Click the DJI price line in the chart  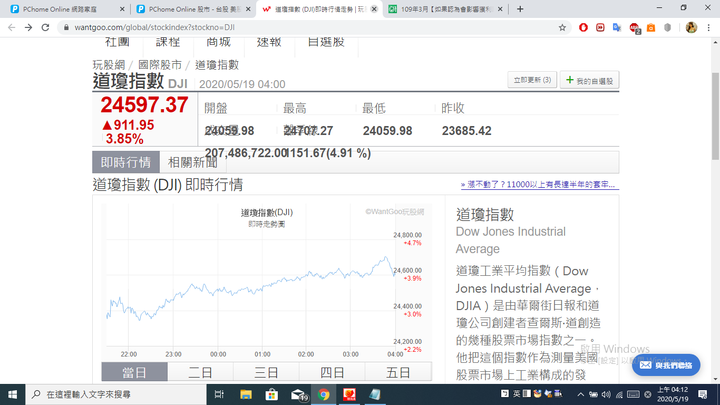click(250, 288)
